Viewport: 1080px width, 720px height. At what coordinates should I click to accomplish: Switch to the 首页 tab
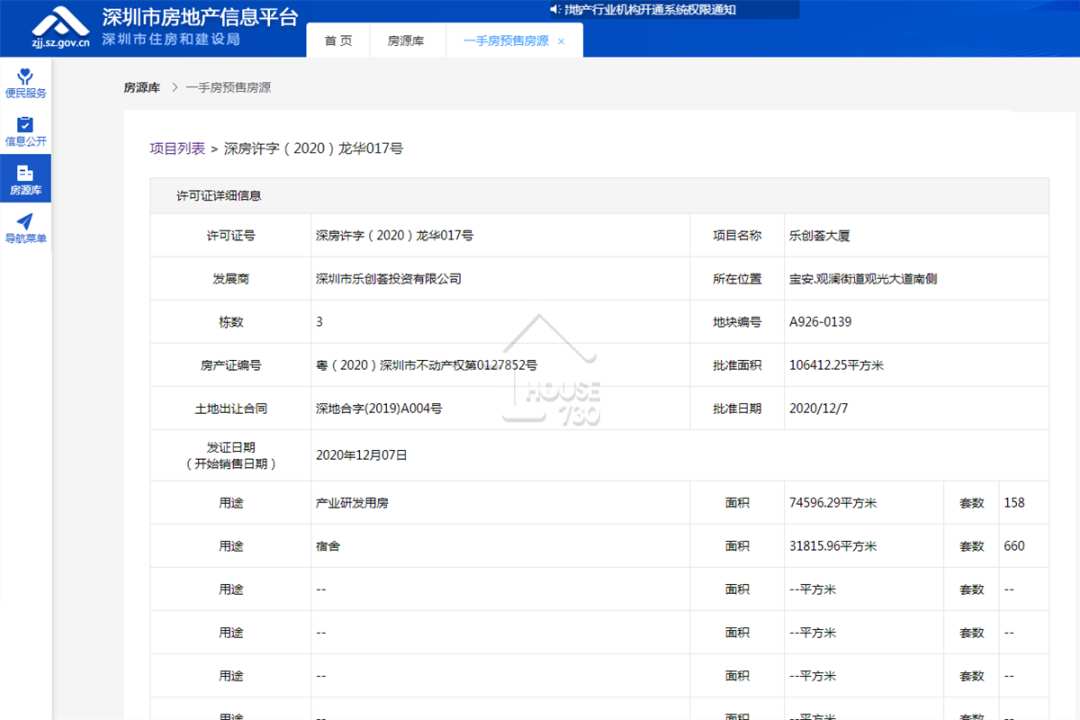point(338,41)
